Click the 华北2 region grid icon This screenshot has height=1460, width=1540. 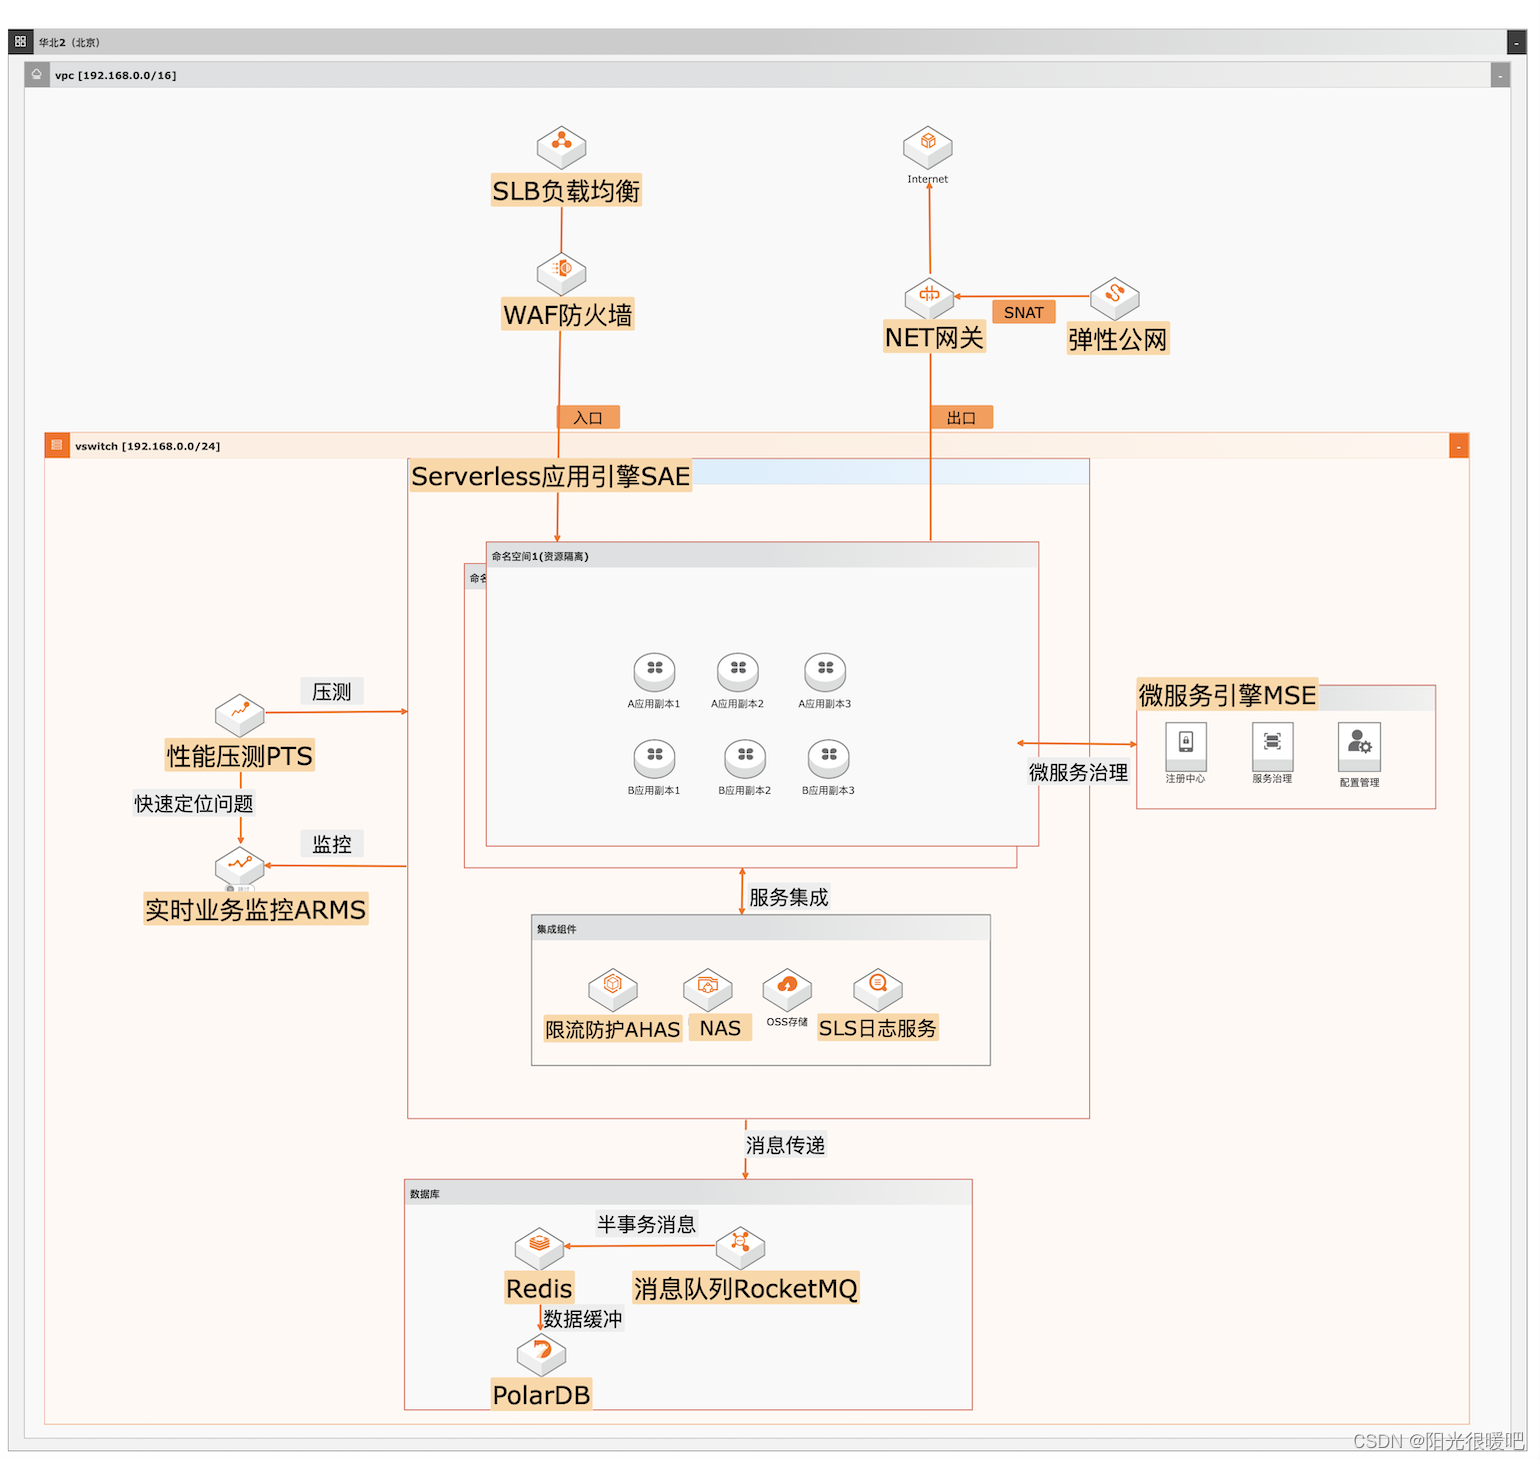click(21, 42)
